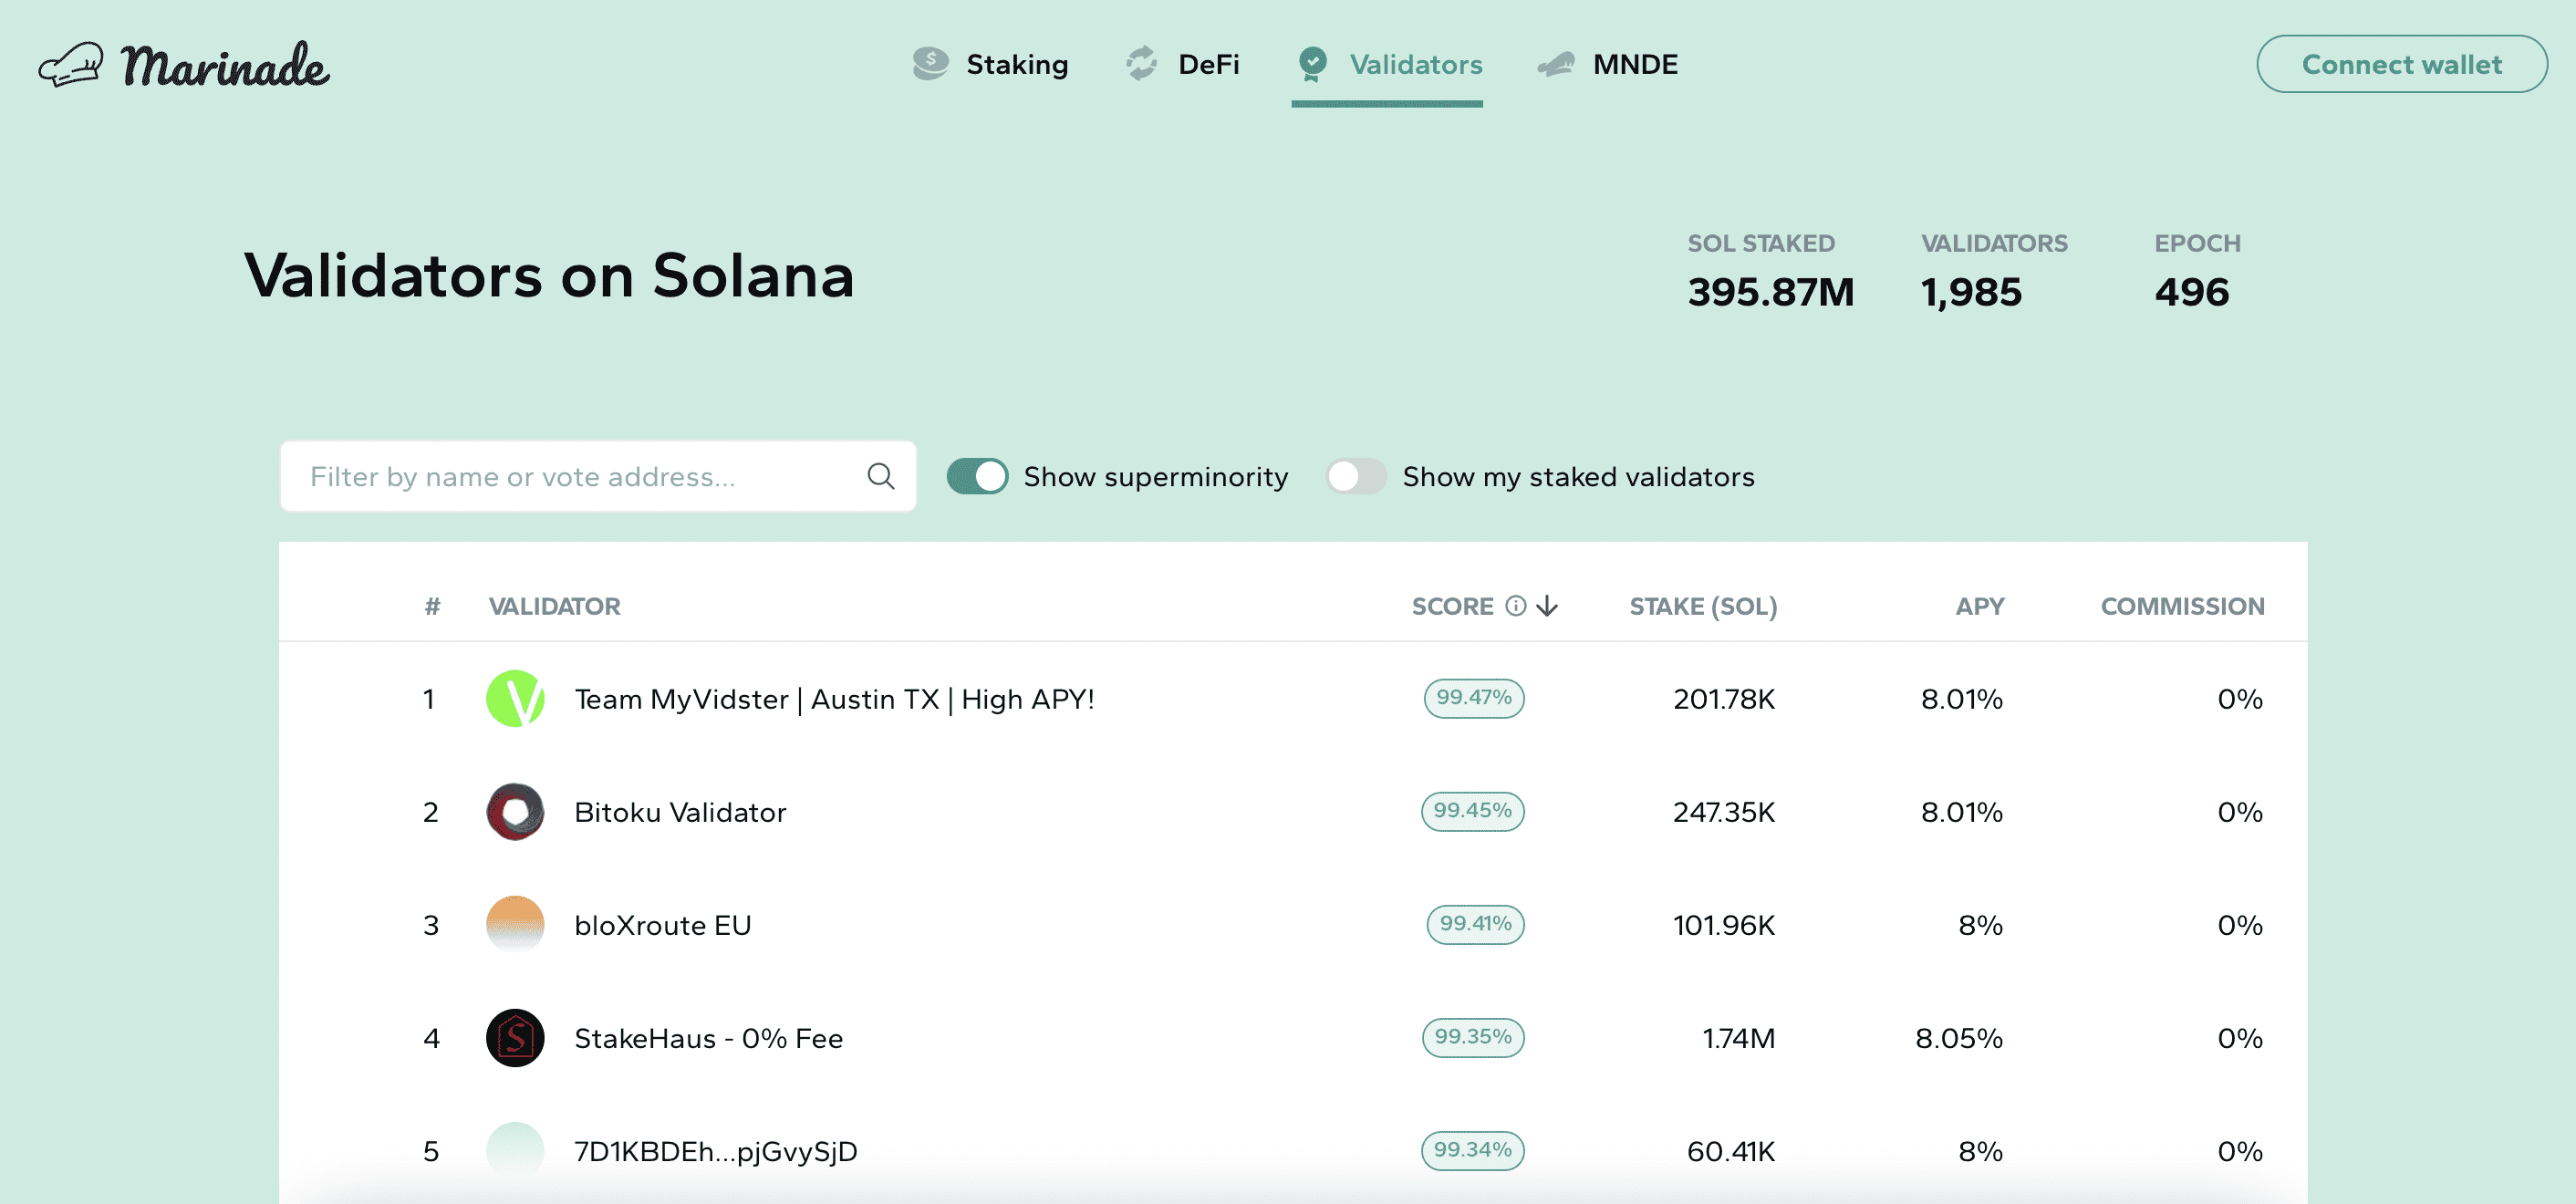Click bloXroute EU orange avatar
The image size is (2576, 1204).
pos(515,924)
